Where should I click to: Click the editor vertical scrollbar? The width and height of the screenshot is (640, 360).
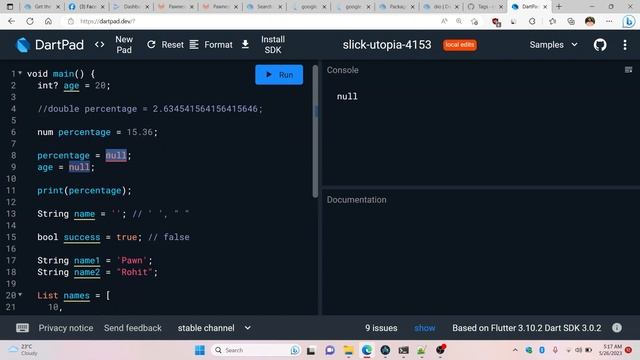[x=315, y=131]
